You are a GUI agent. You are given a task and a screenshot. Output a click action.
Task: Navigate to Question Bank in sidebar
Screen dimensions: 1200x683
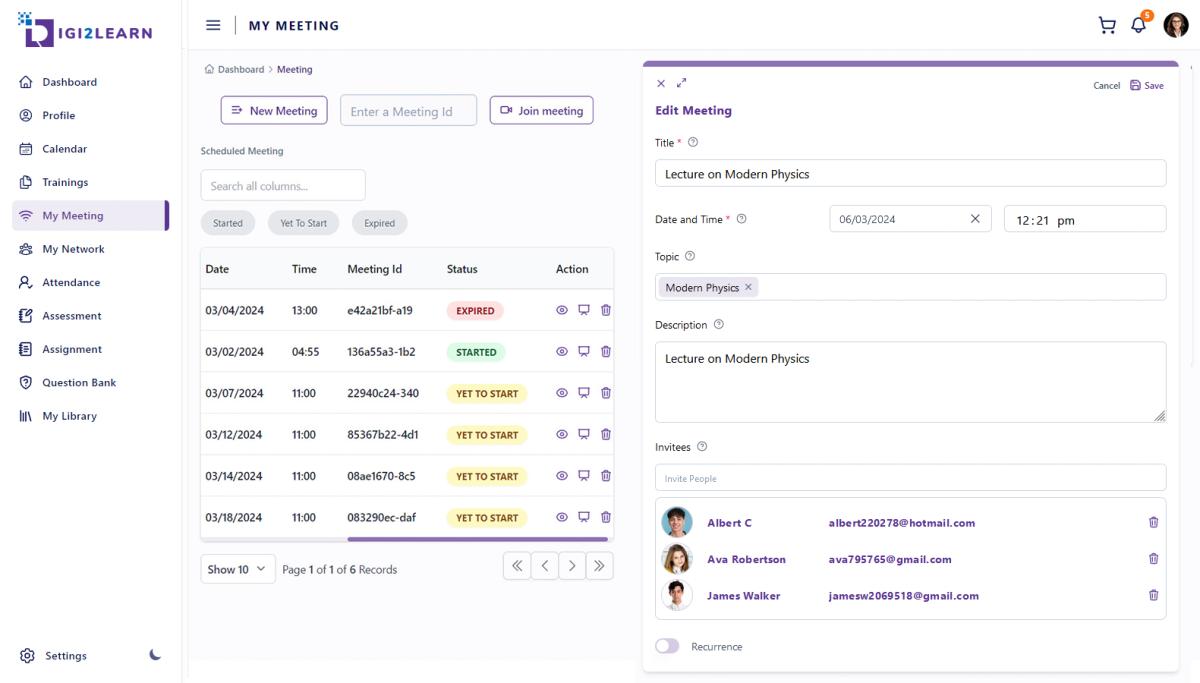pos(79,382)
